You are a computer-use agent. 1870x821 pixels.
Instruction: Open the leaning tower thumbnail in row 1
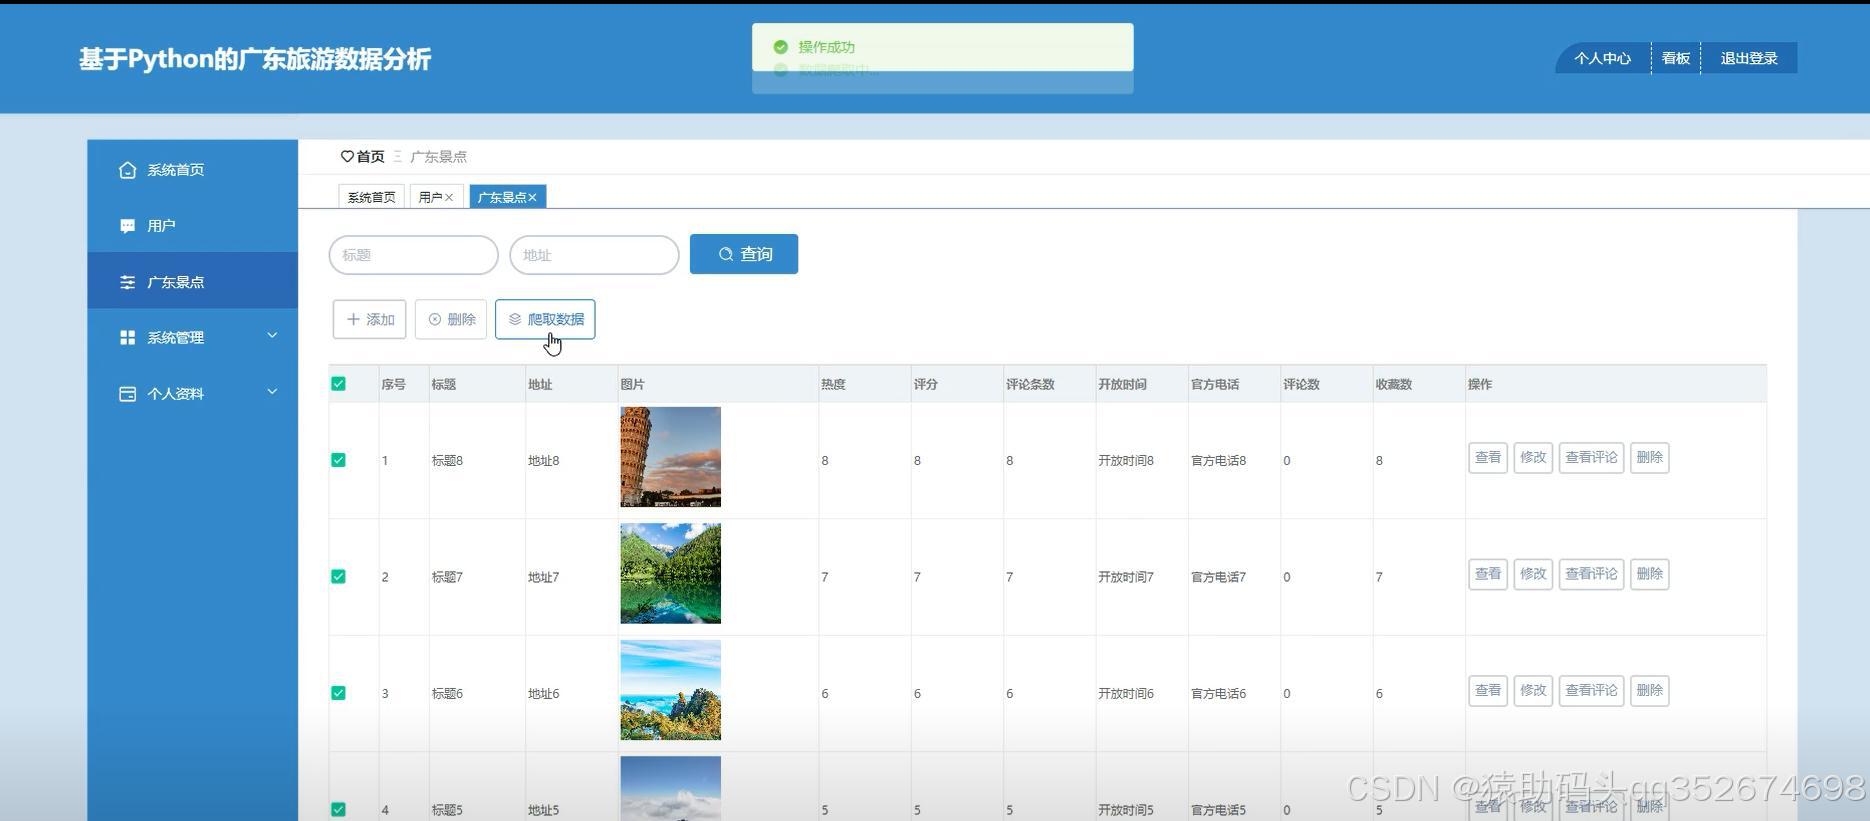coord(670,457)
